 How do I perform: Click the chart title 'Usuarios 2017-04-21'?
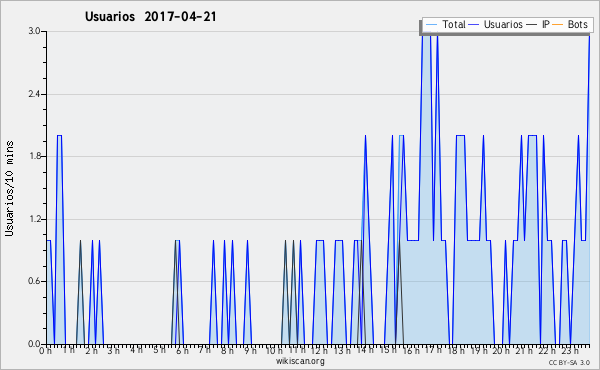(150, 17)
